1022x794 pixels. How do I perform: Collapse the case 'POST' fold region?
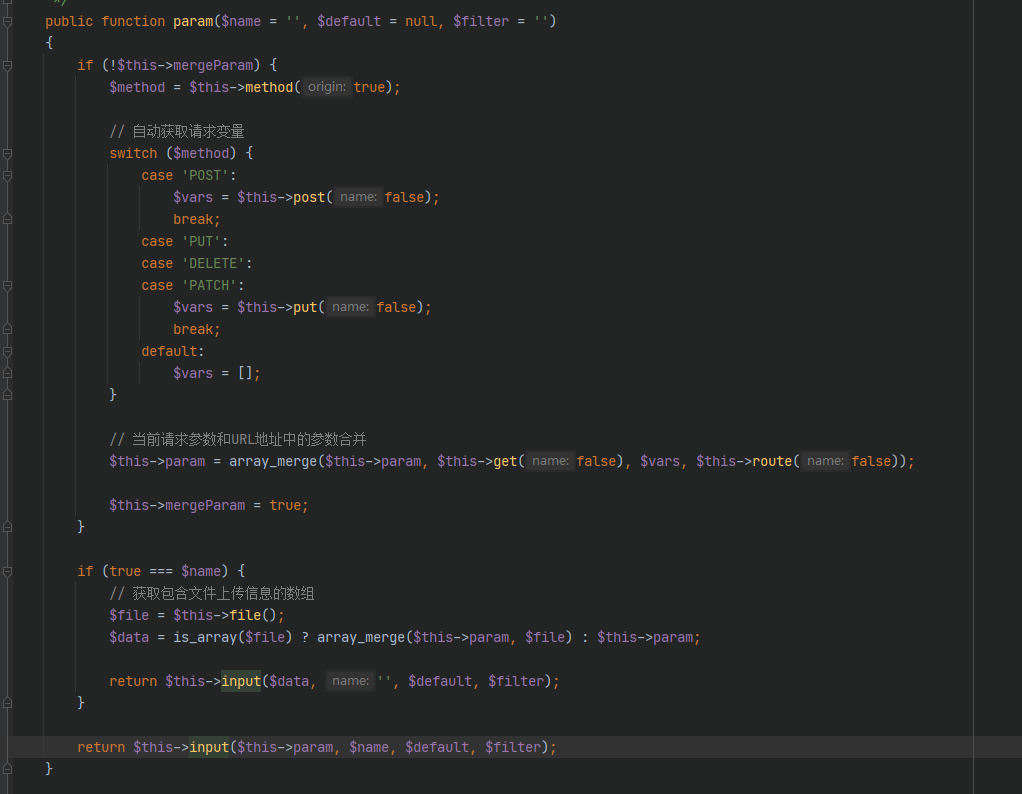[7, 175]
